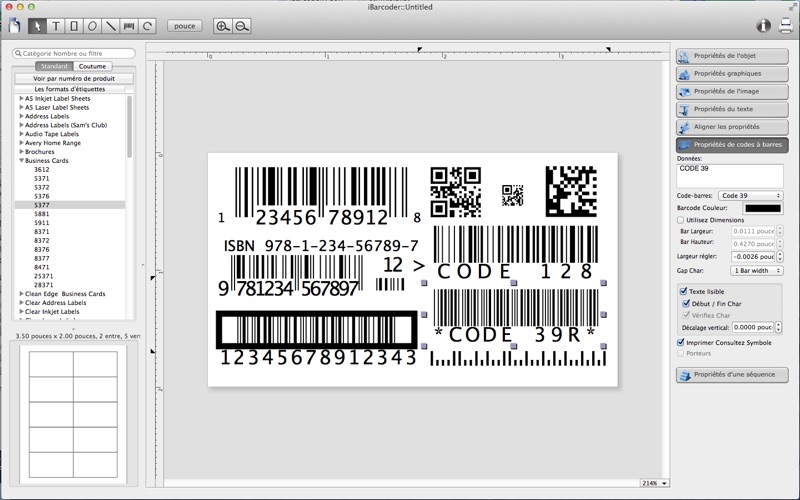Select label format 28371

(43, 285)
